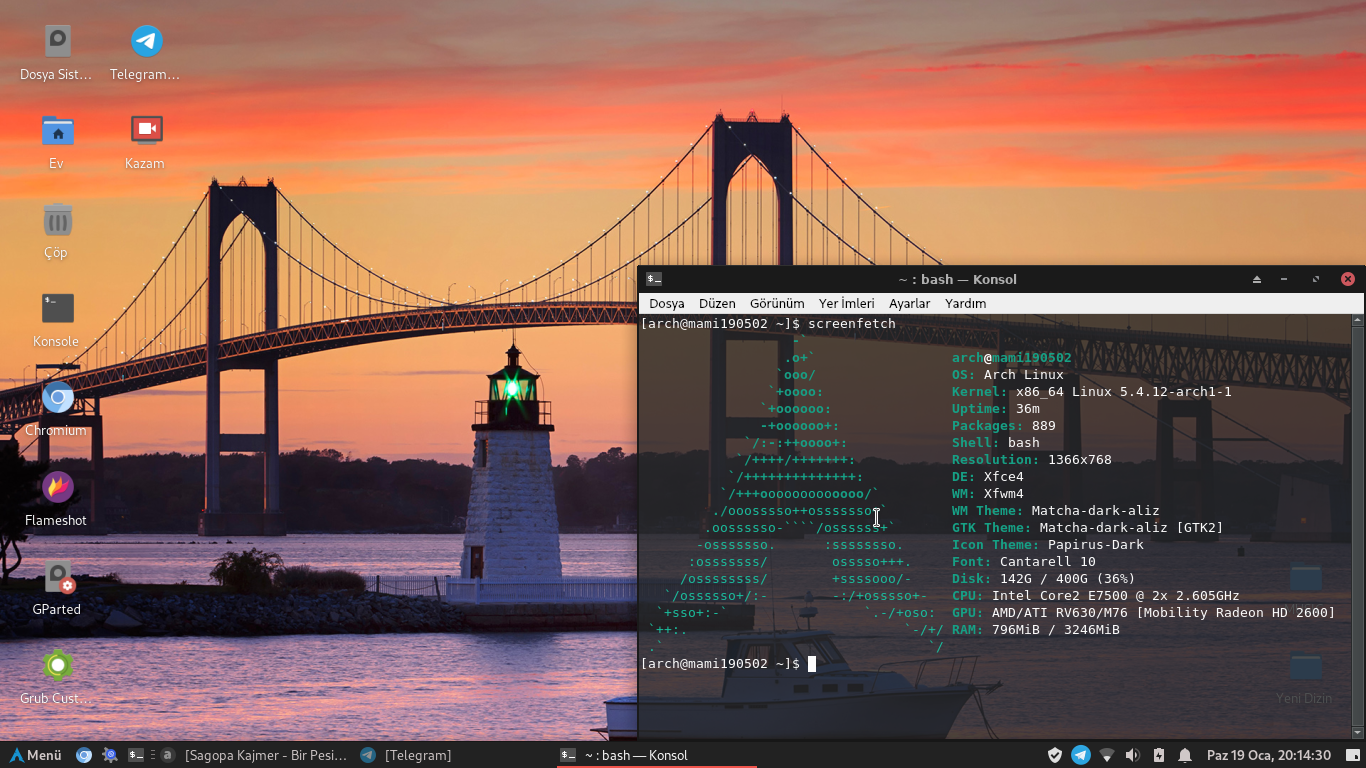Open the Wi-Fi network tray icon
Screen dimensions: 1366x768
pyautogui.click(x=1106, y=755)
